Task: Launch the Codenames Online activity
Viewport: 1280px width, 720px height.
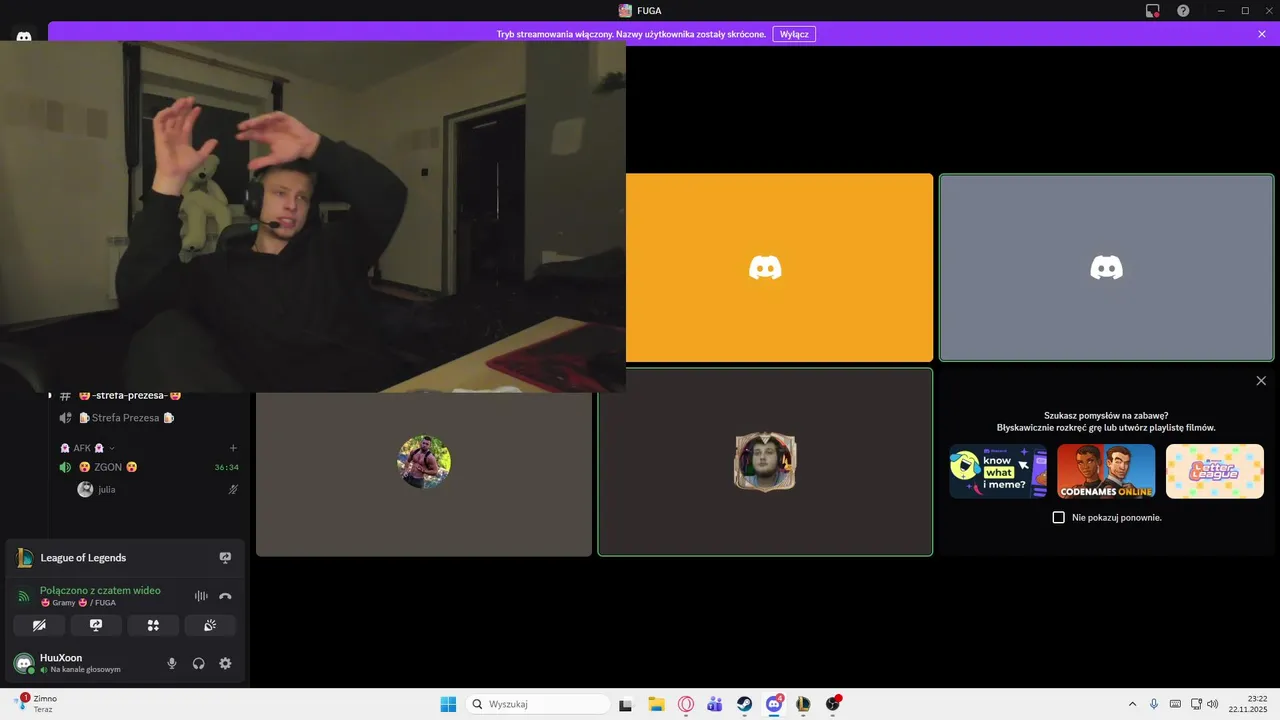Action: click(x=1106, y=471)
